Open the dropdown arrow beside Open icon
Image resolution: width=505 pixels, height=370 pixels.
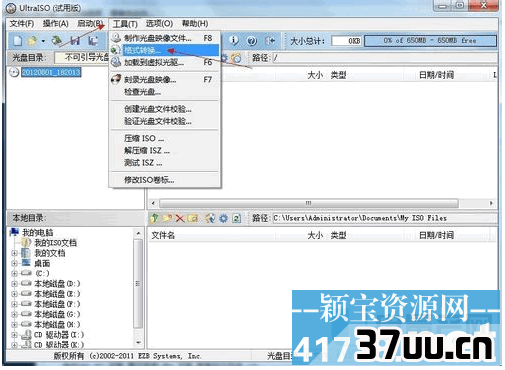(x=43, y=41)
